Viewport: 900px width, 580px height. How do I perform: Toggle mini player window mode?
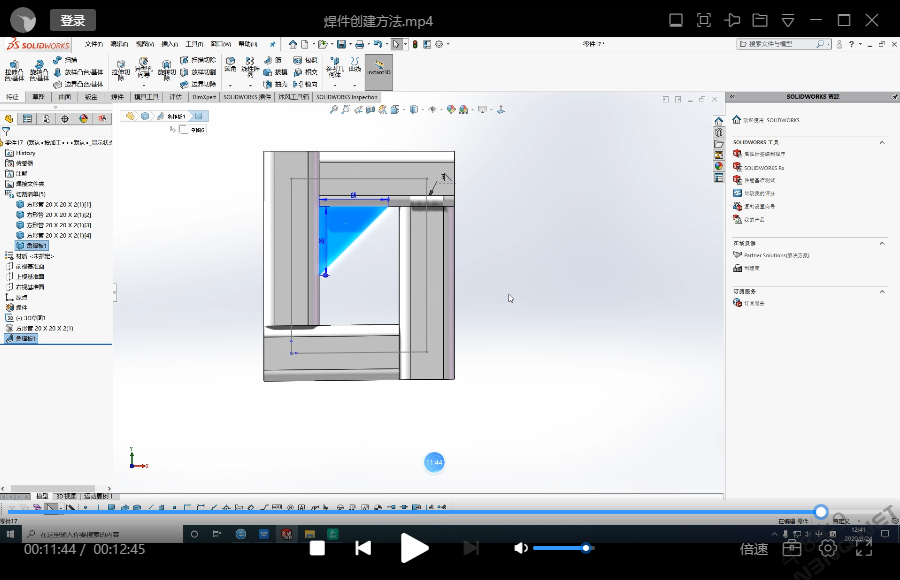[676, 21]
